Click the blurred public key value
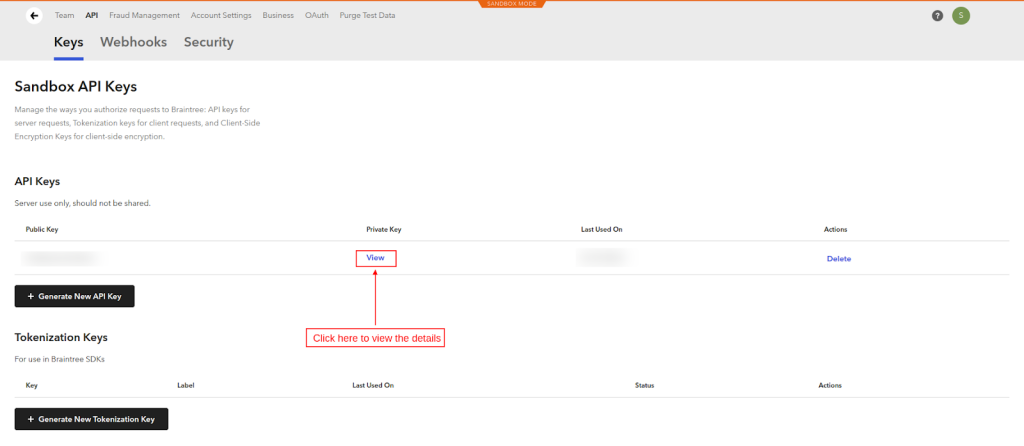The width and height of the screenshot is (1024, 446). 62,258
